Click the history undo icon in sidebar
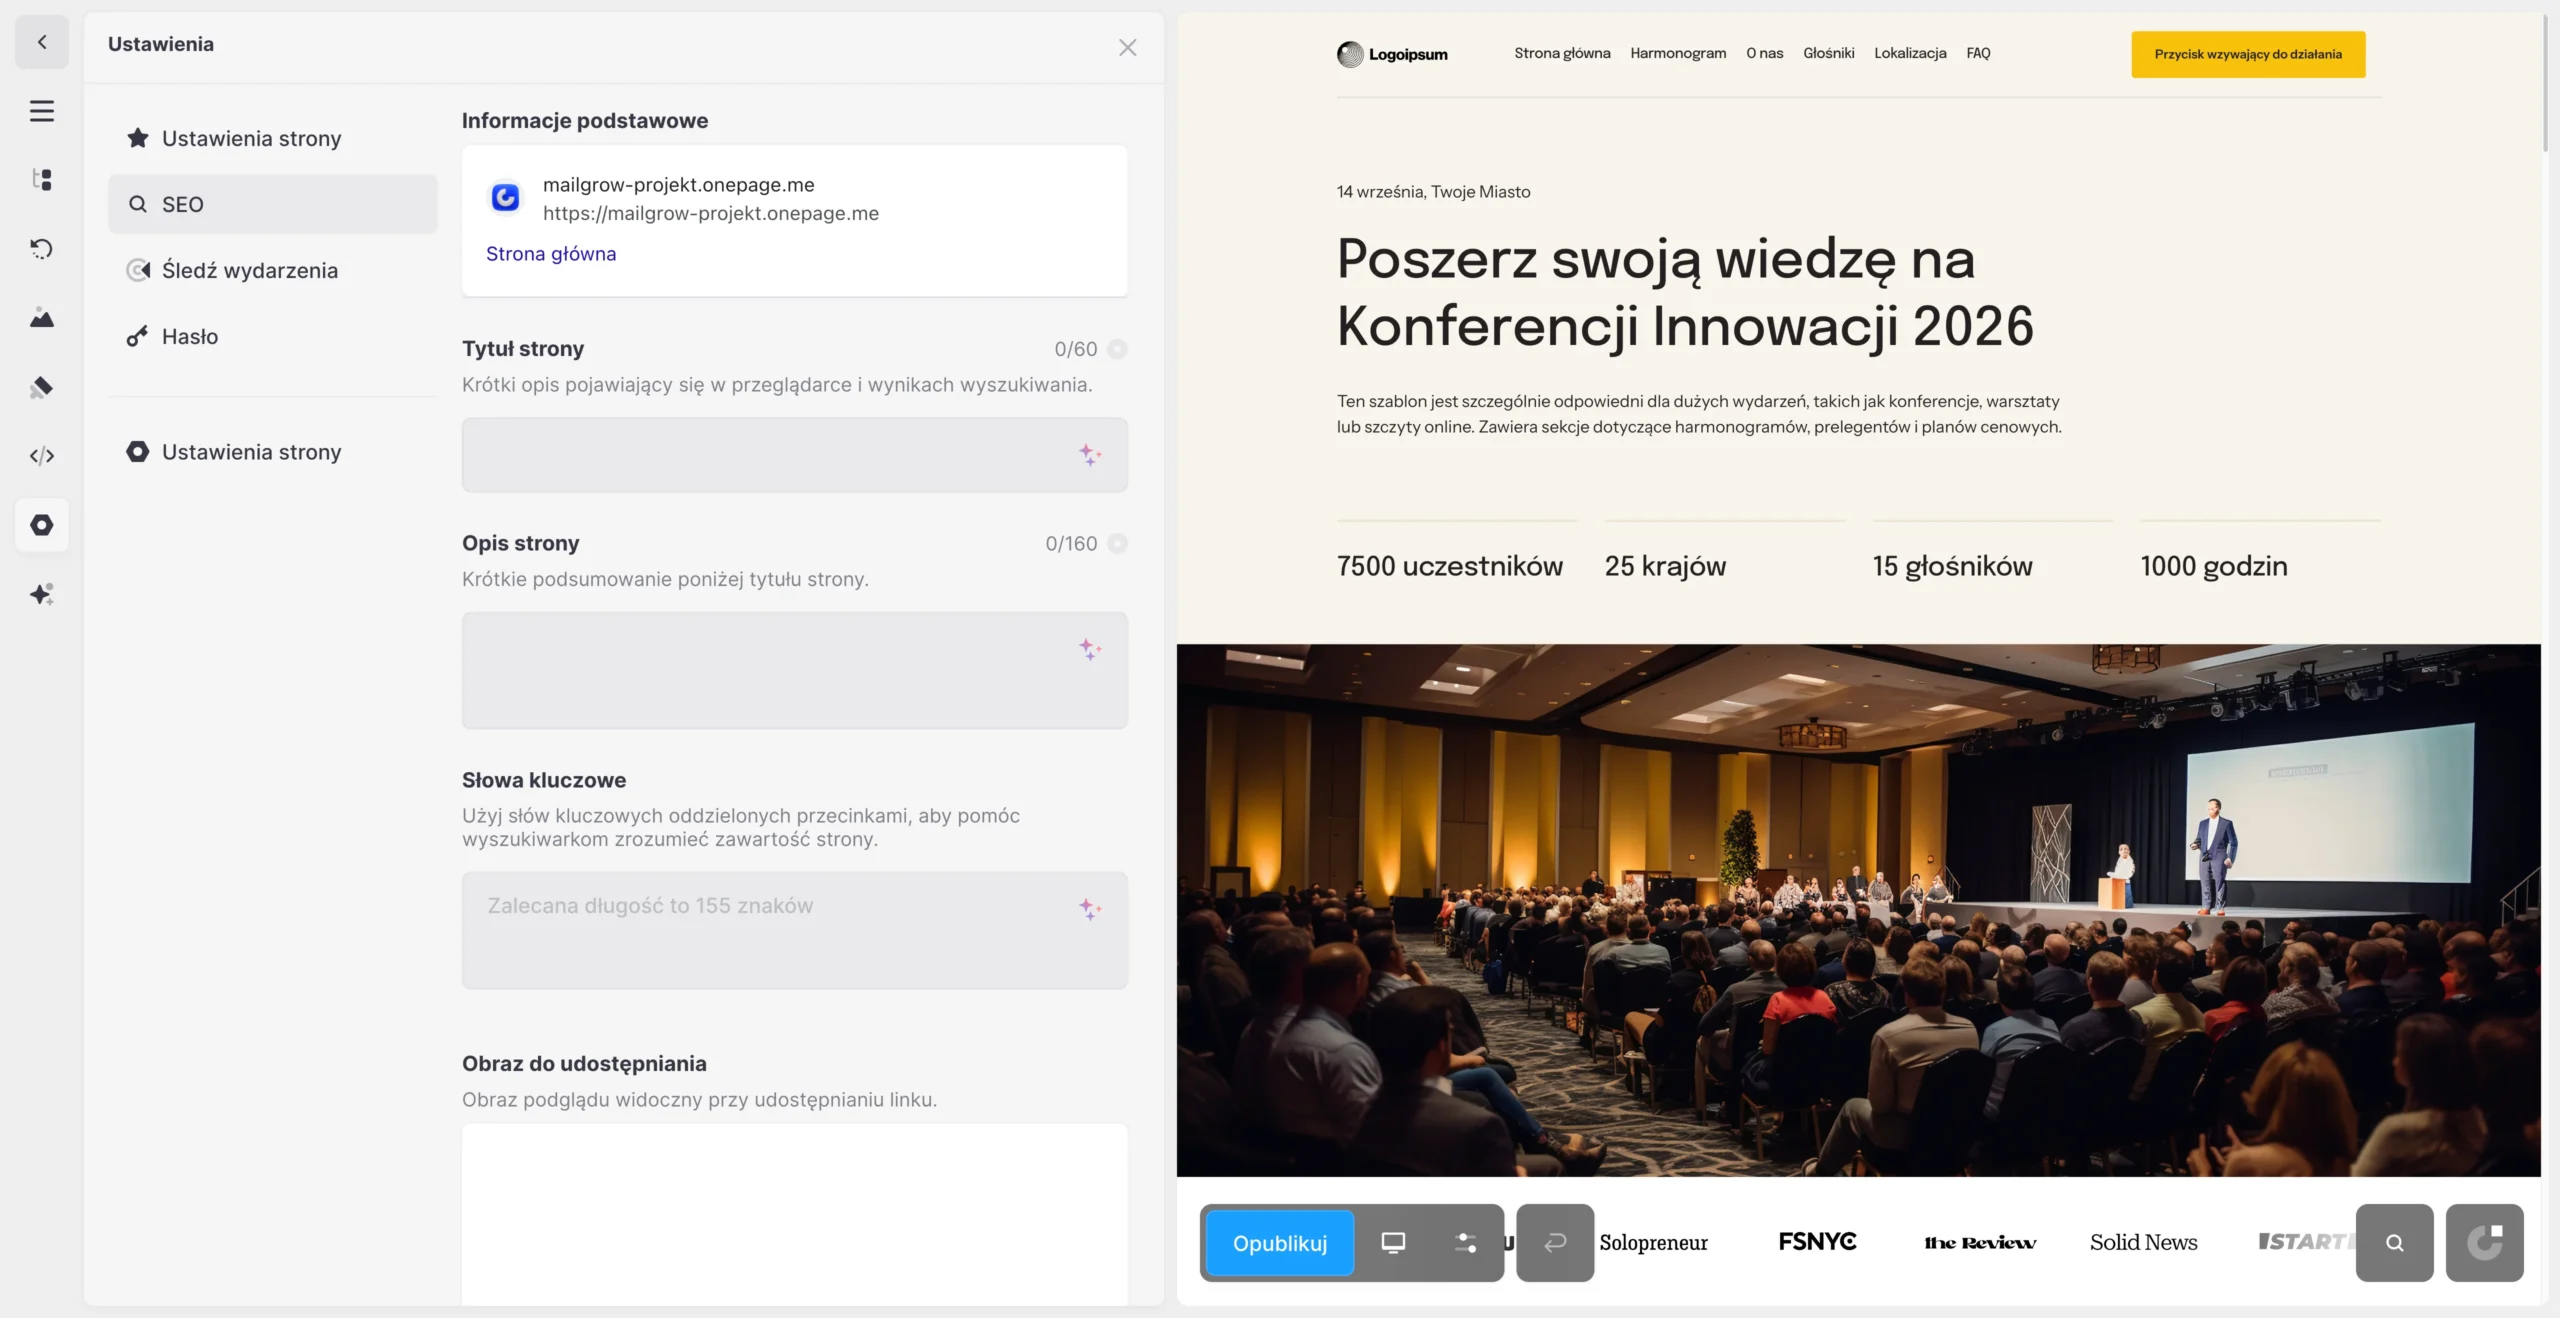 [x=42, y=249]
